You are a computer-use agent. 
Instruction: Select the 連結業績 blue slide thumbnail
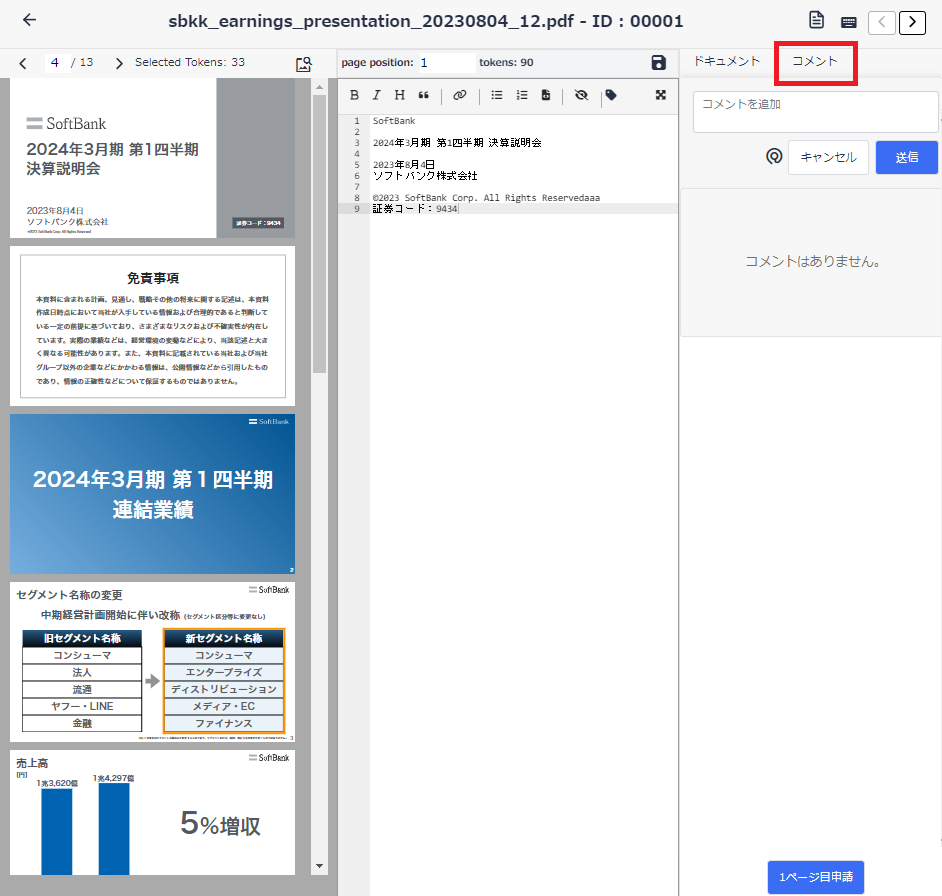[152, 494]
